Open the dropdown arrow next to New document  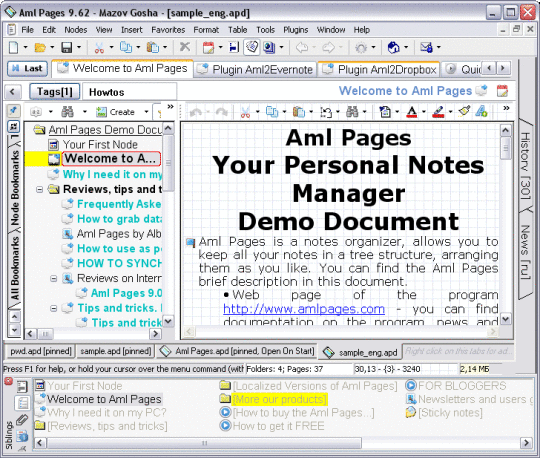(25, 48)
